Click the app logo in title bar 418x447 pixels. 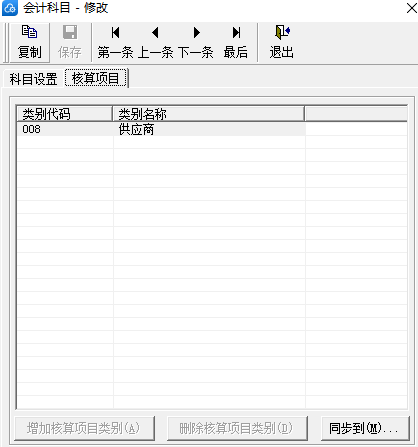[10, 8]
